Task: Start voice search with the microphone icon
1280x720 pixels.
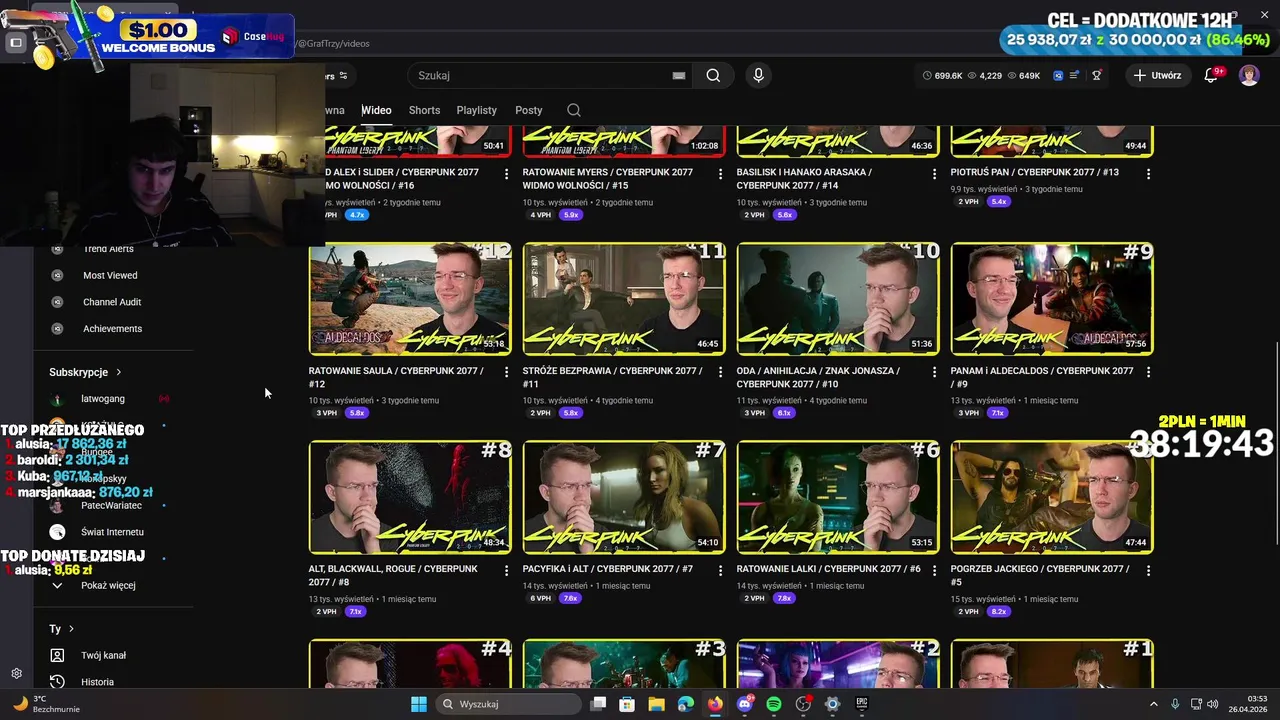Action: tap(758, 75)
